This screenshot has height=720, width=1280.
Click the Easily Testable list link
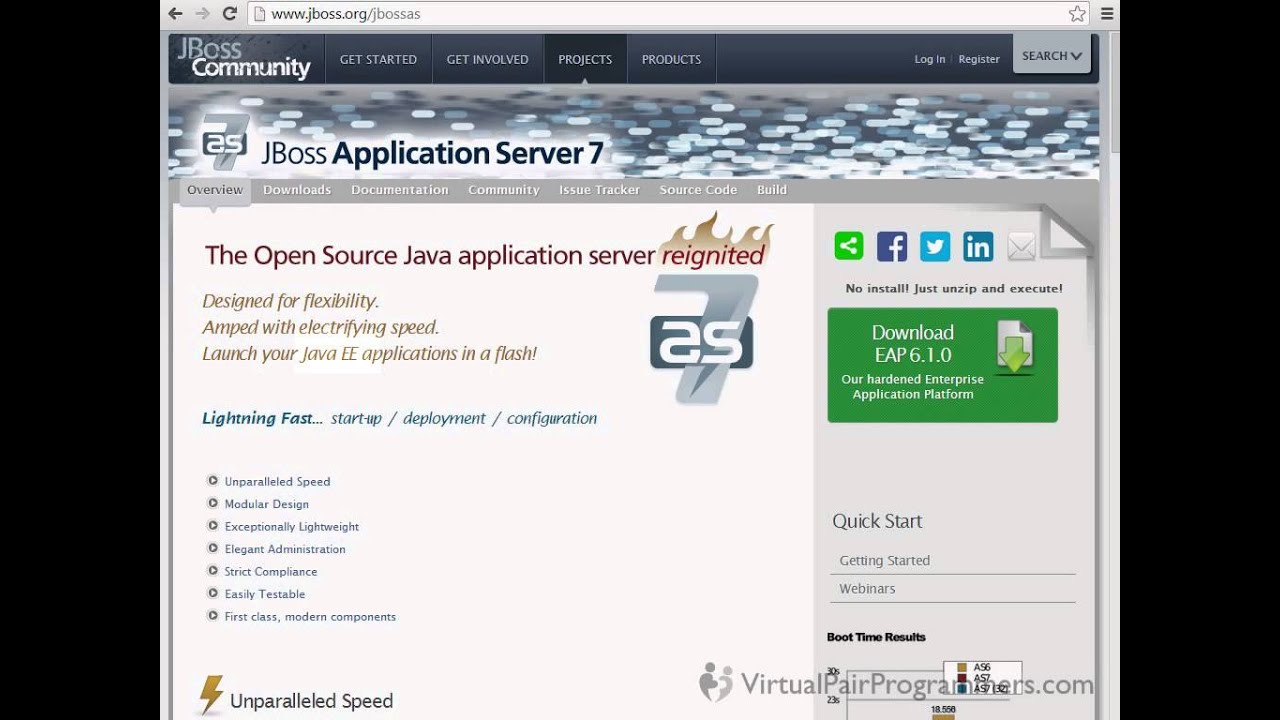click(x=265, y=594)
